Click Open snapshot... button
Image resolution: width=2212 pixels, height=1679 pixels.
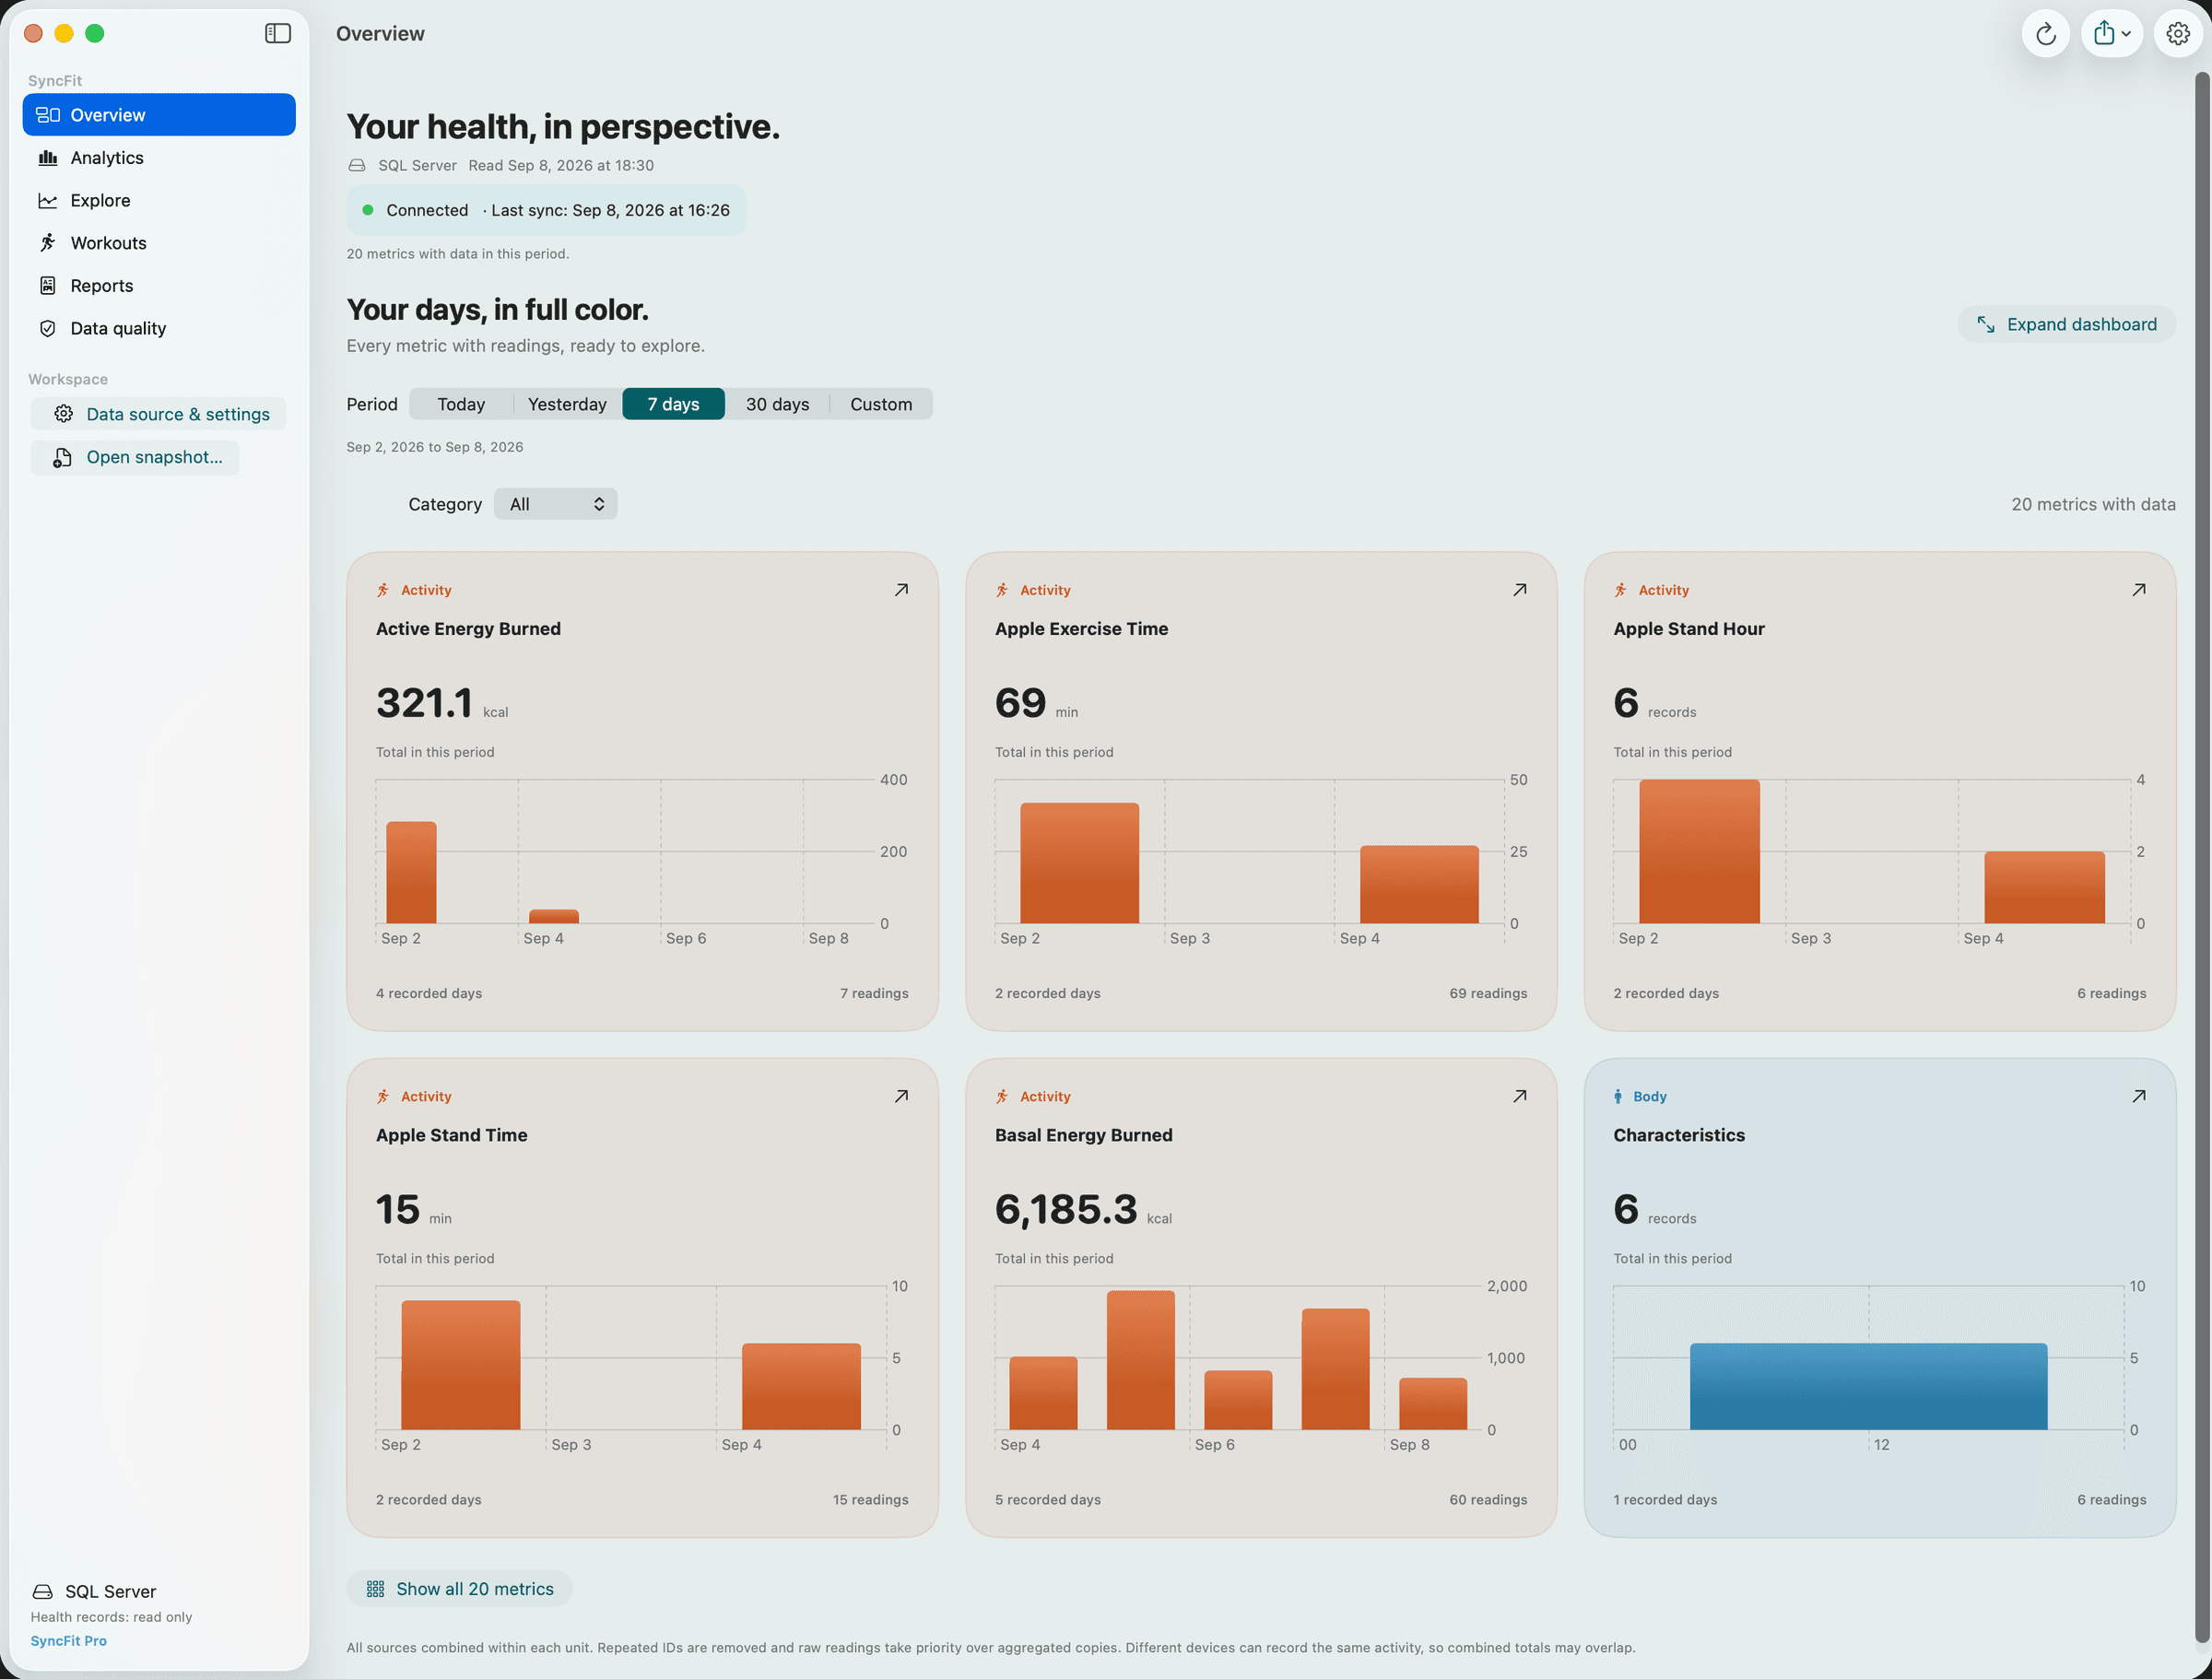coord(135,457)
